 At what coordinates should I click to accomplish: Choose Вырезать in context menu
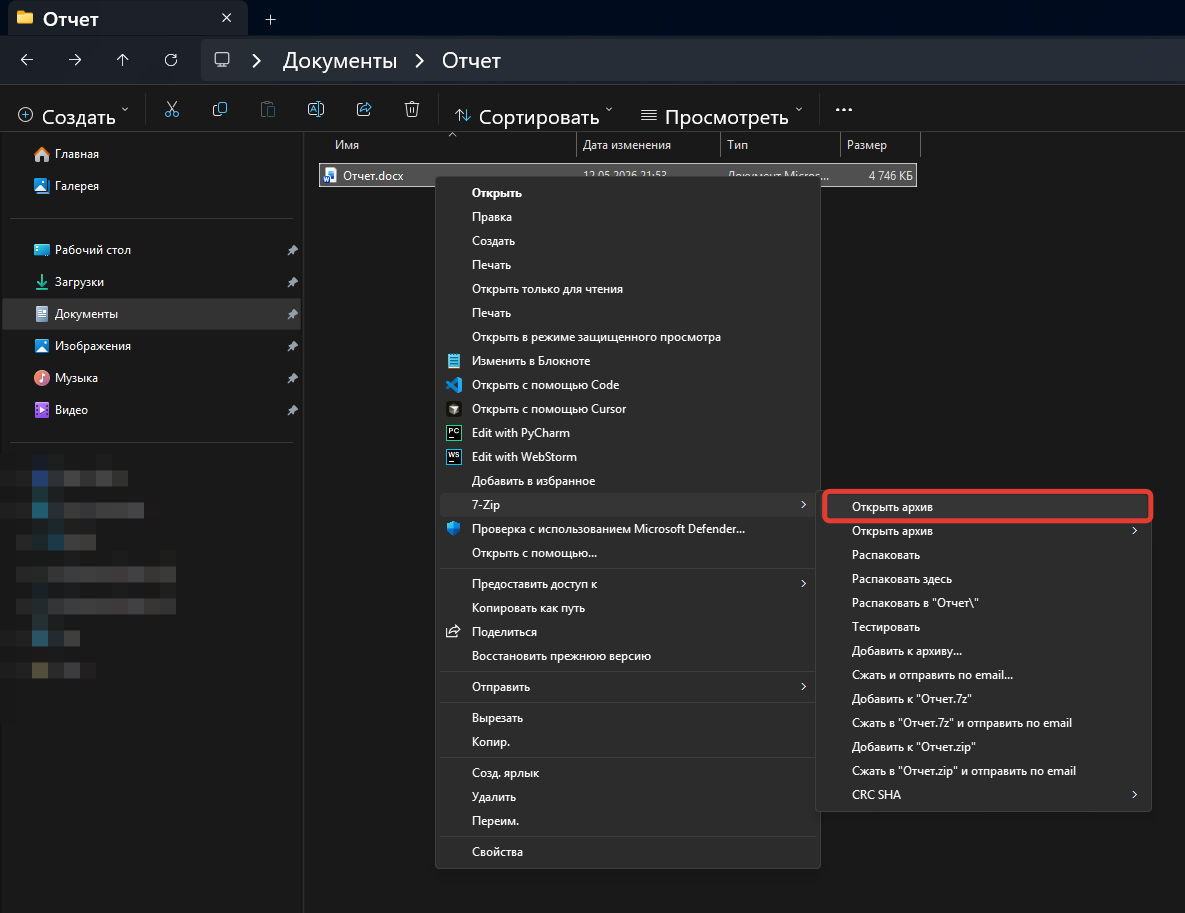(627, 718)
